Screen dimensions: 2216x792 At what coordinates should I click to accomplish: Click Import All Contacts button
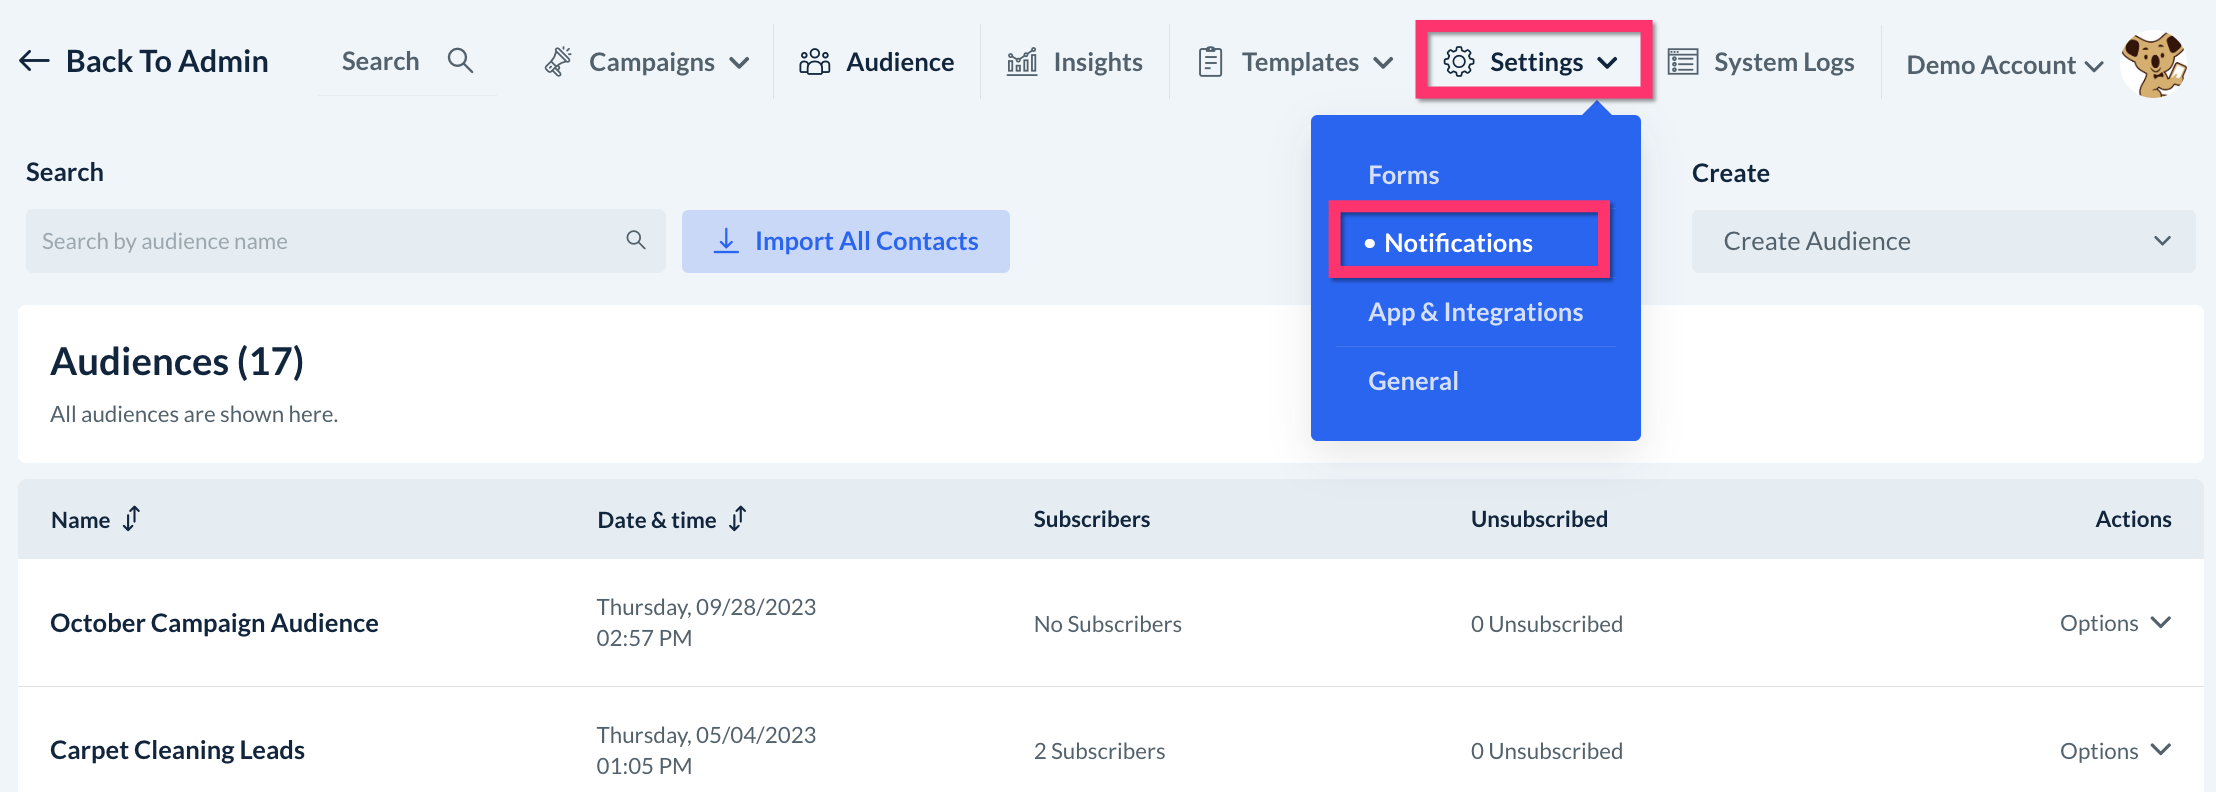[x=845, y=241]
